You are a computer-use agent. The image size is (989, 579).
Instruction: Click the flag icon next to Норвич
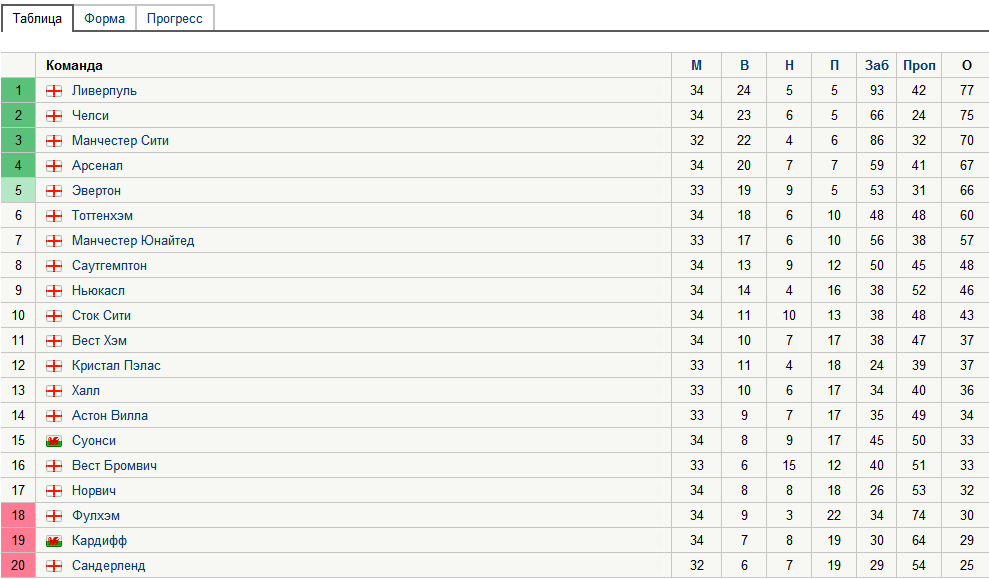pyautogui.click(x=54, y=490)
